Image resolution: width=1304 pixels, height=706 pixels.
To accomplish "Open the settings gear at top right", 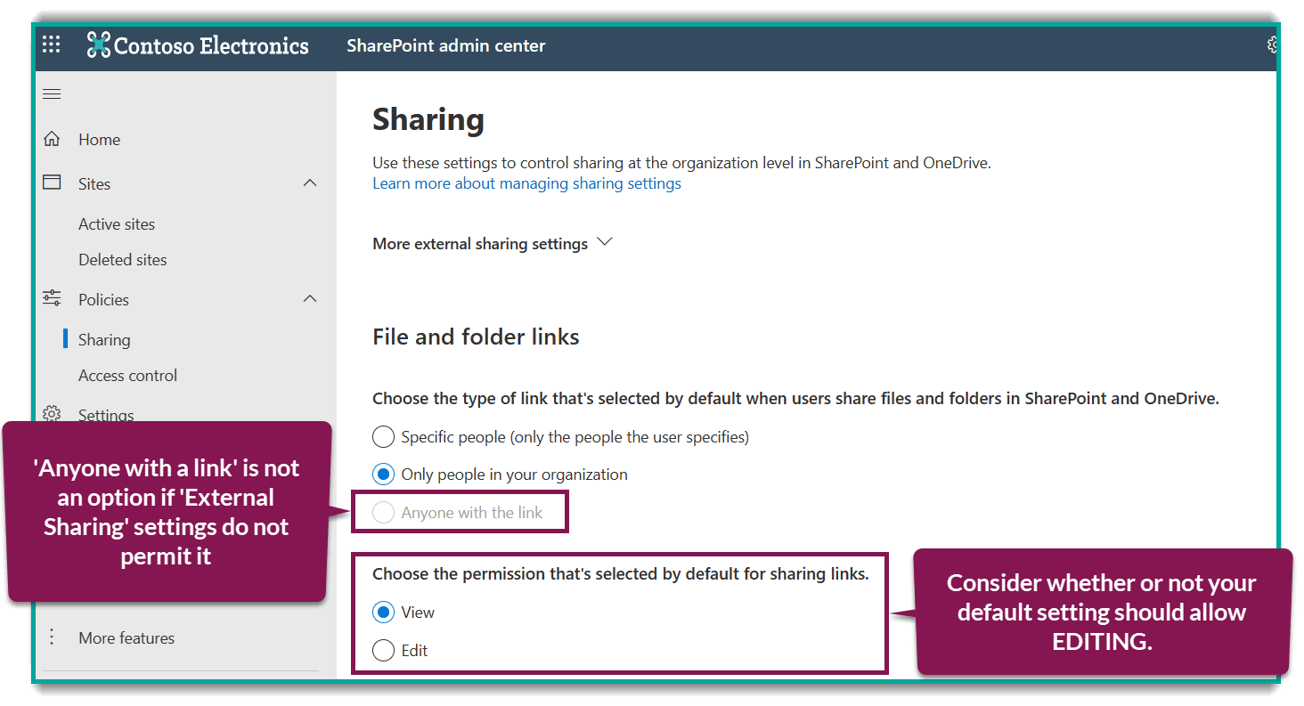I will (1271, 44).
